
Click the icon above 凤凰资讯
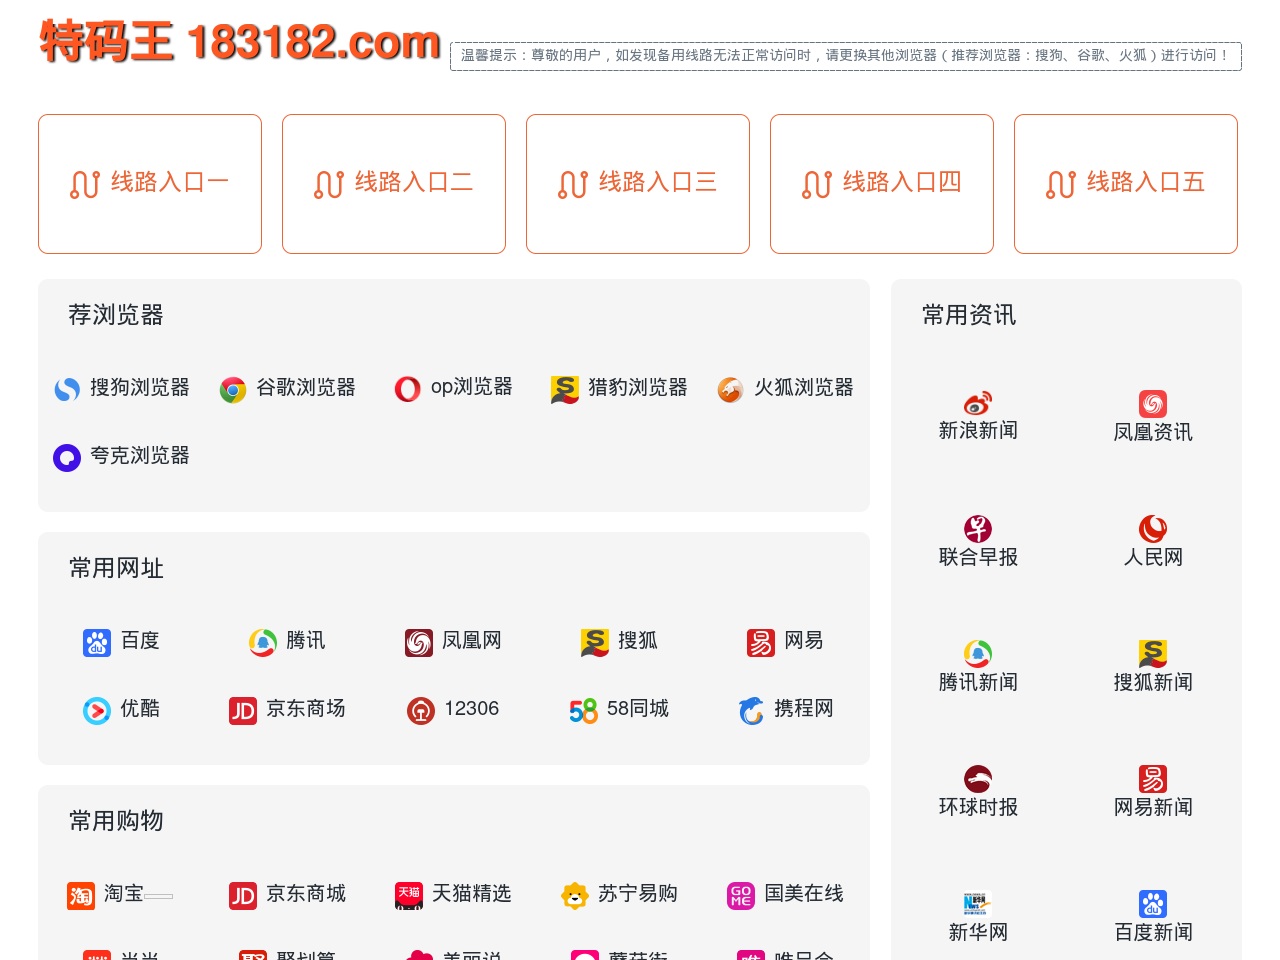tap(1153, 403)
